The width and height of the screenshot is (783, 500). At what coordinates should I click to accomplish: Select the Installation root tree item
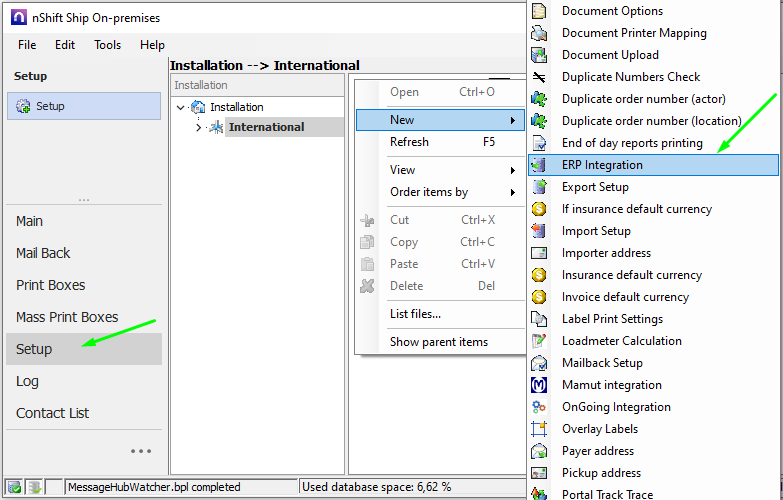coord(237,107)
